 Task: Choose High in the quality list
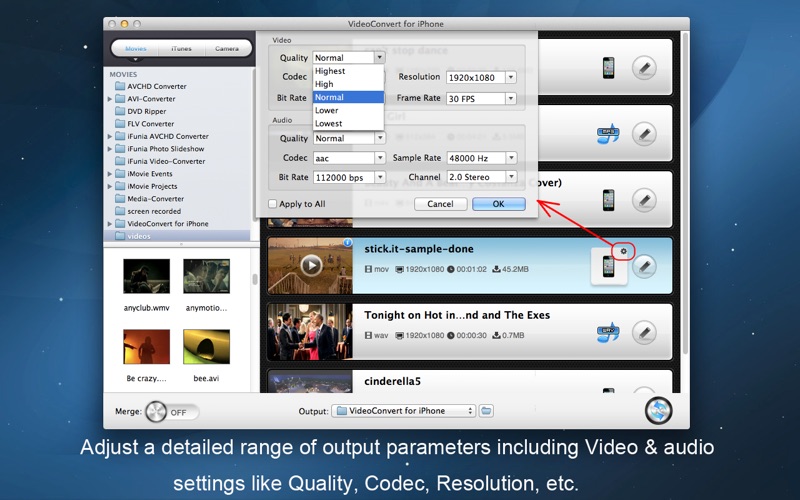348,84
